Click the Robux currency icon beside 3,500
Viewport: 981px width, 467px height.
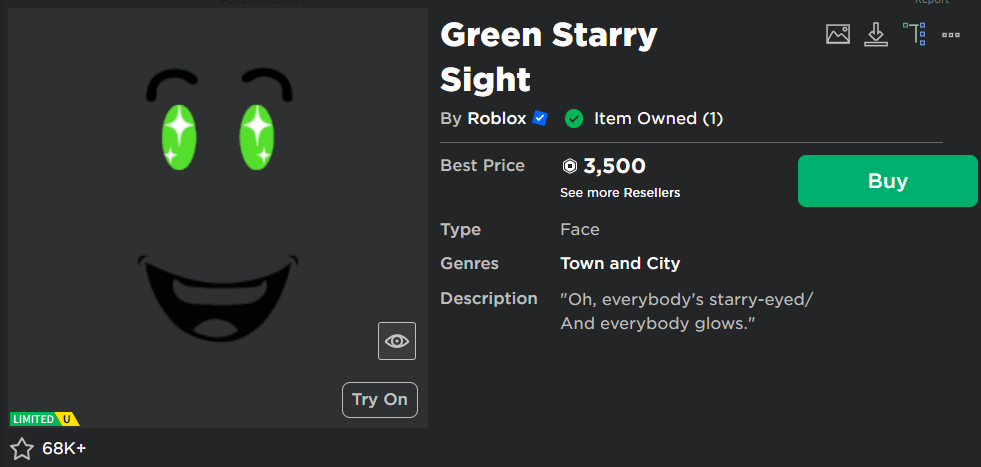pos(569,167)
